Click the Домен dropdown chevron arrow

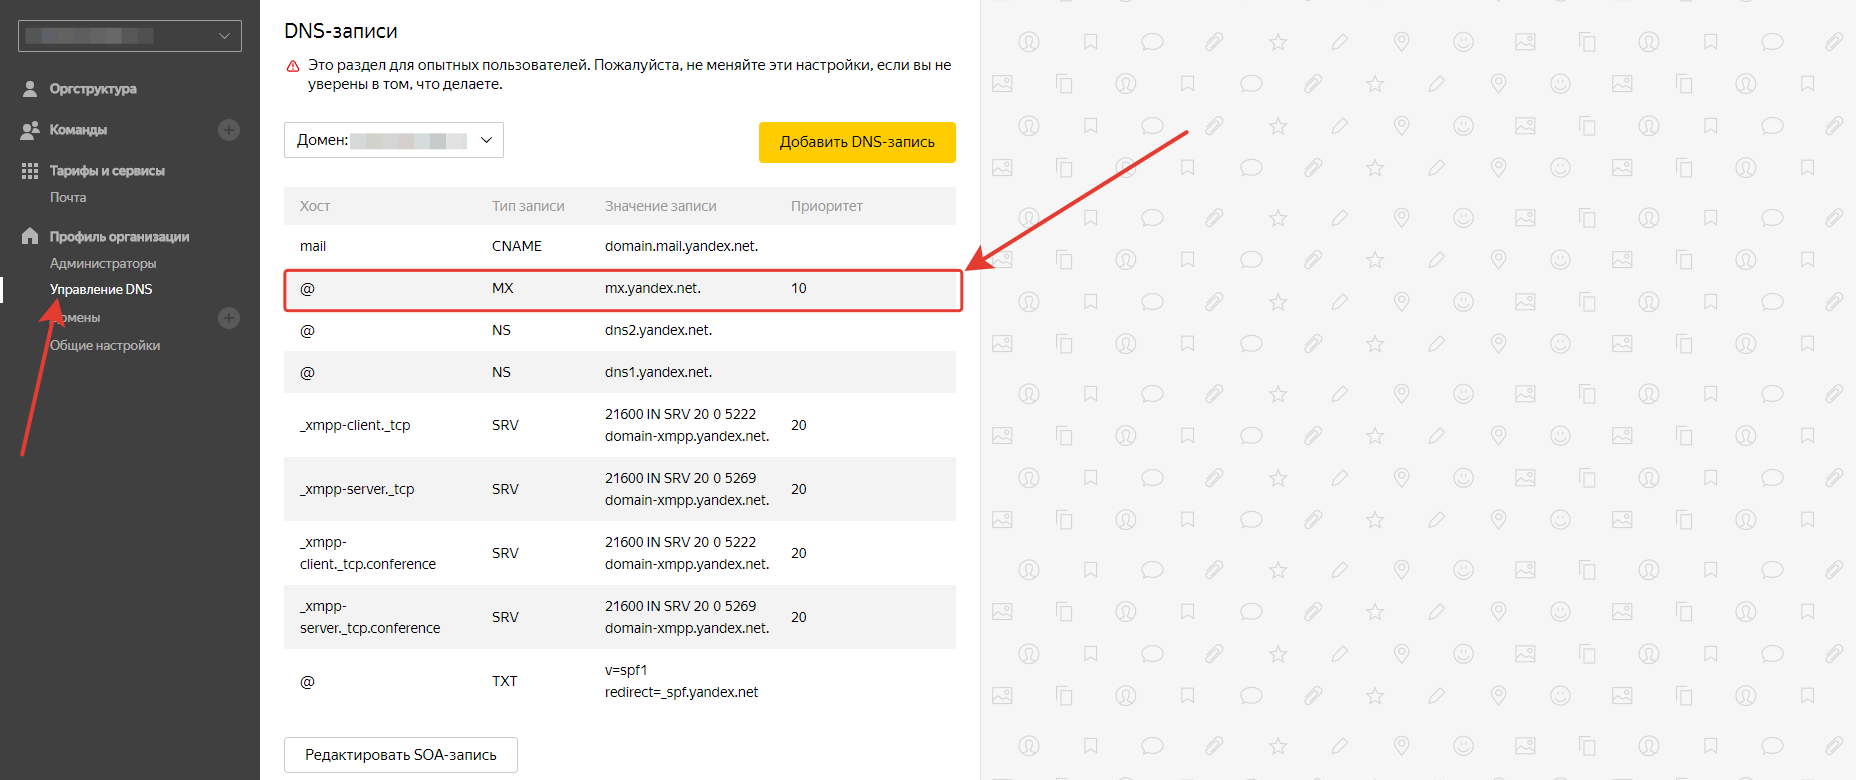(x=486, y=140)
